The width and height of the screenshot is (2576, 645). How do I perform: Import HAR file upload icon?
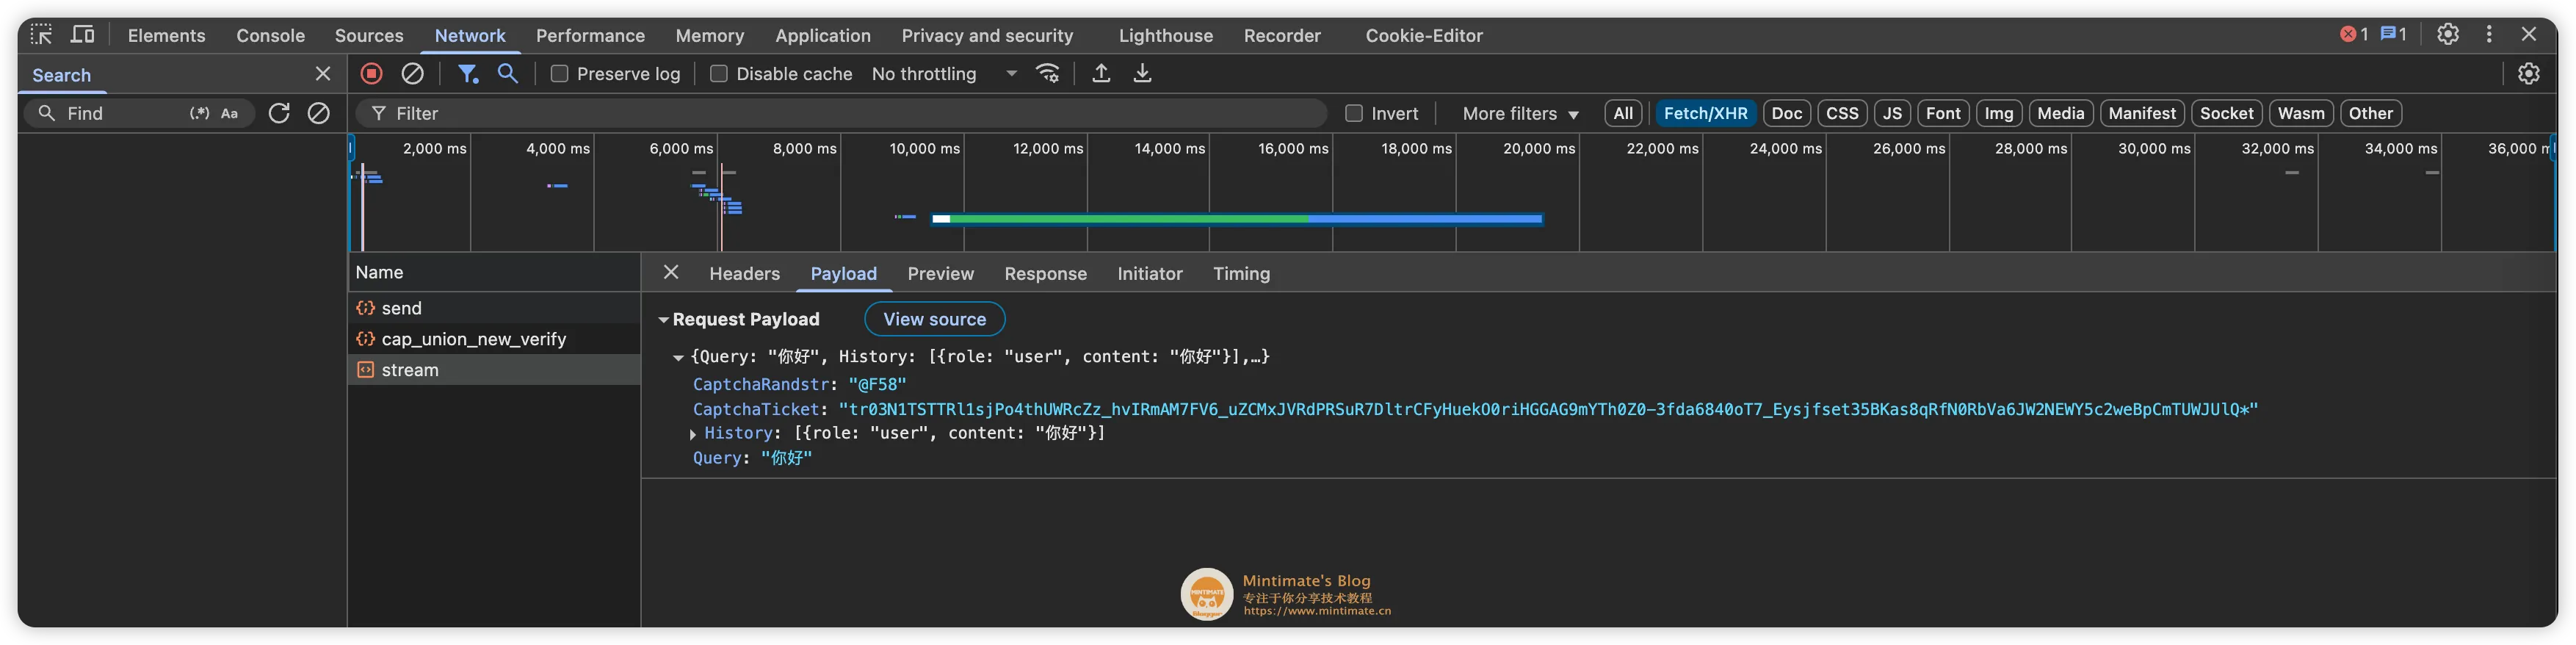pos(1101,73)
